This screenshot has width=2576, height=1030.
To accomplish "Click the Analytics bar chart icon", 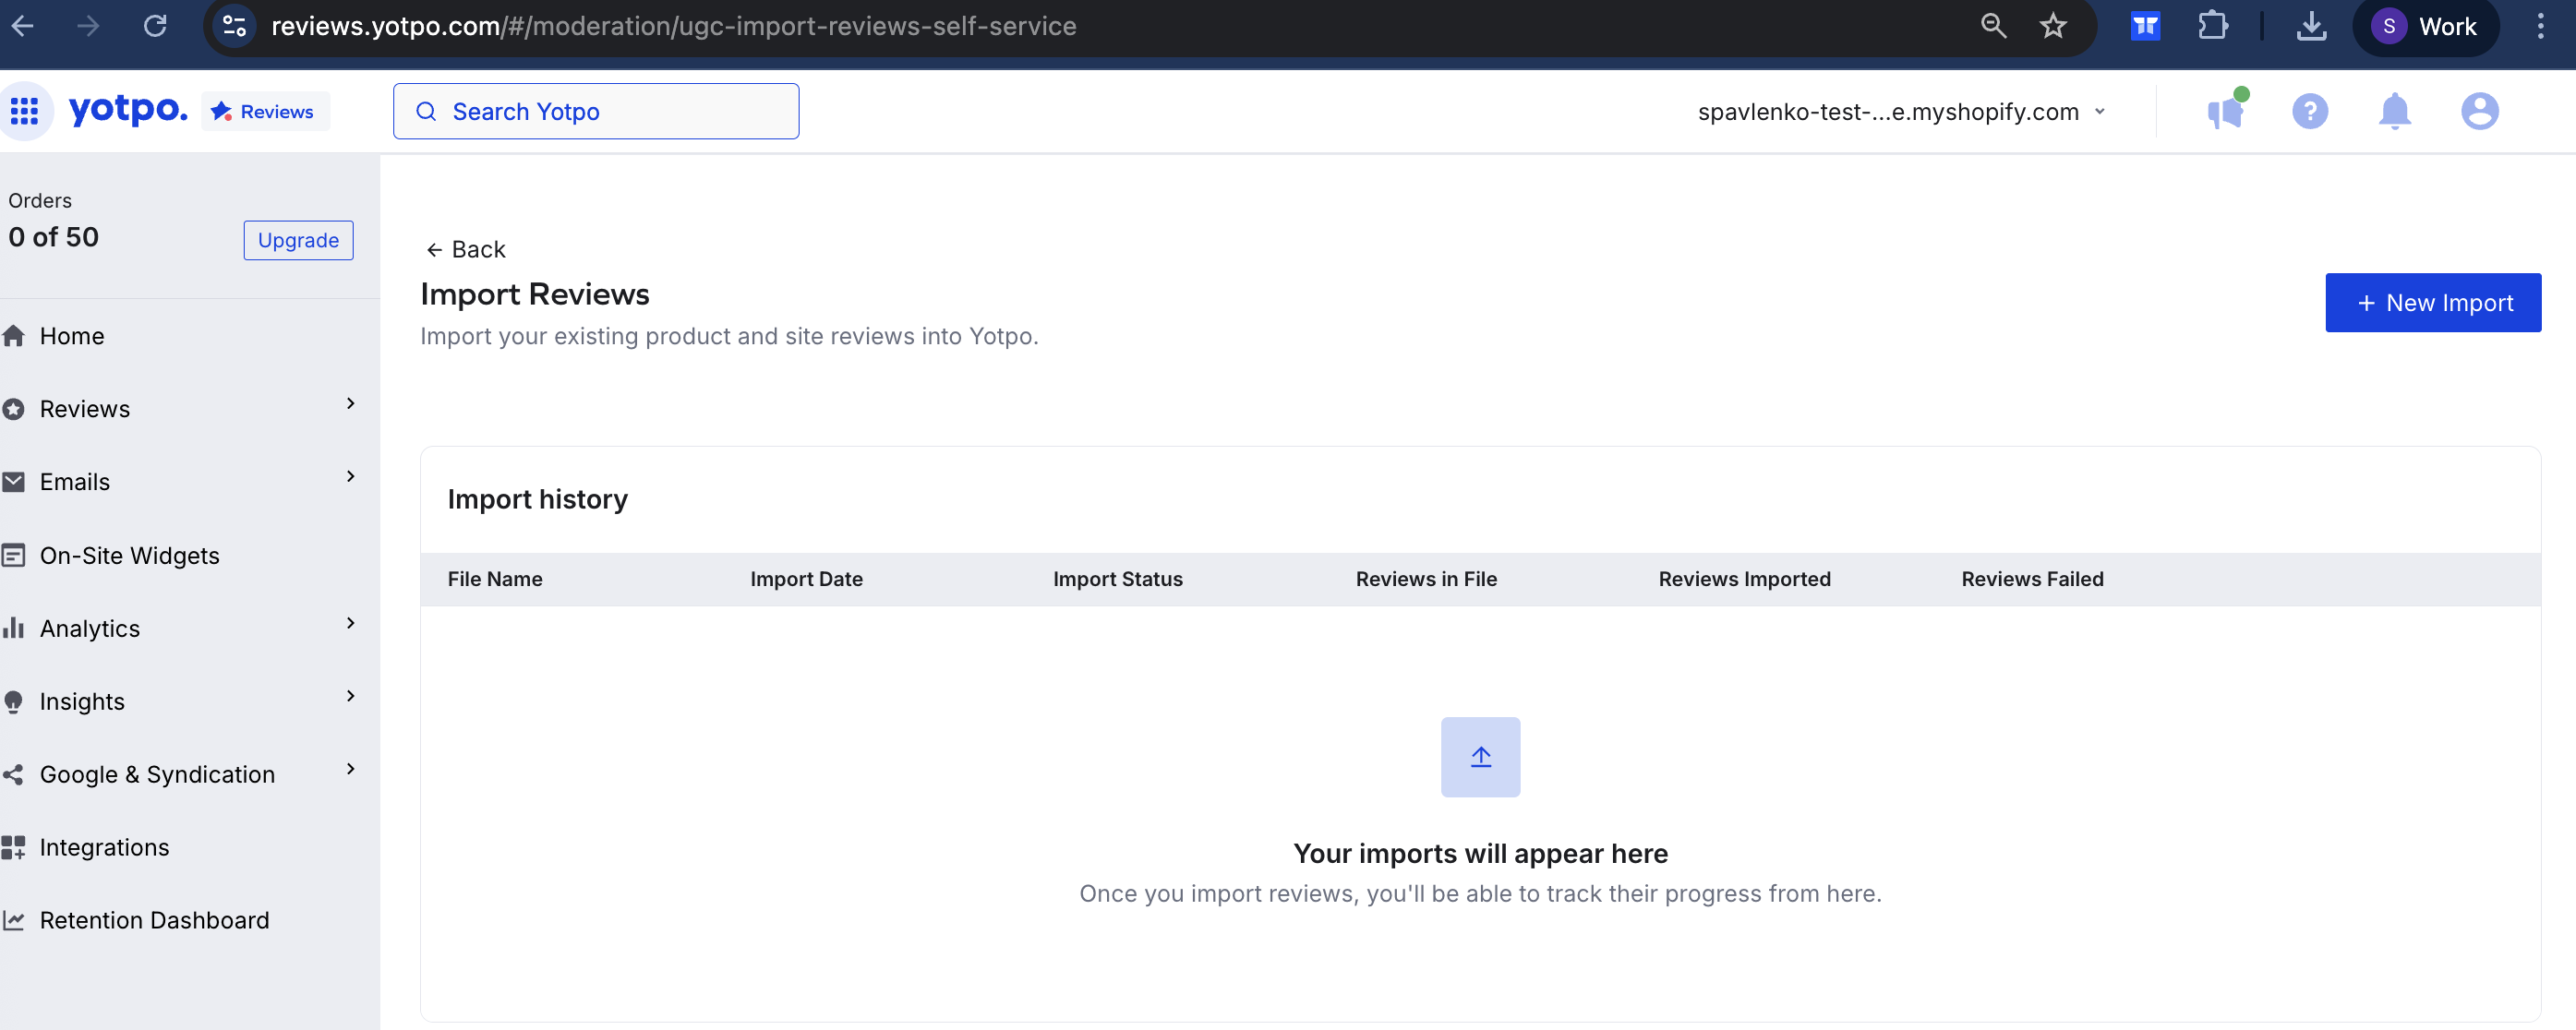I will (x=14, y=627).
